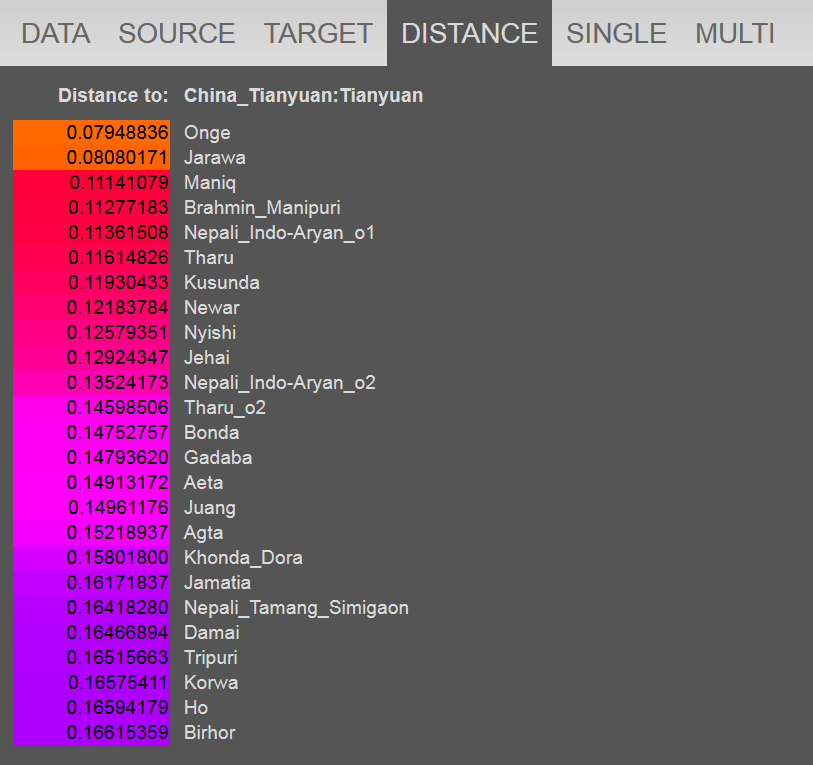This screenshot has height=765, width=813.
Task: Click the distance value 0.11277183
Action: (x=91, y=207)
